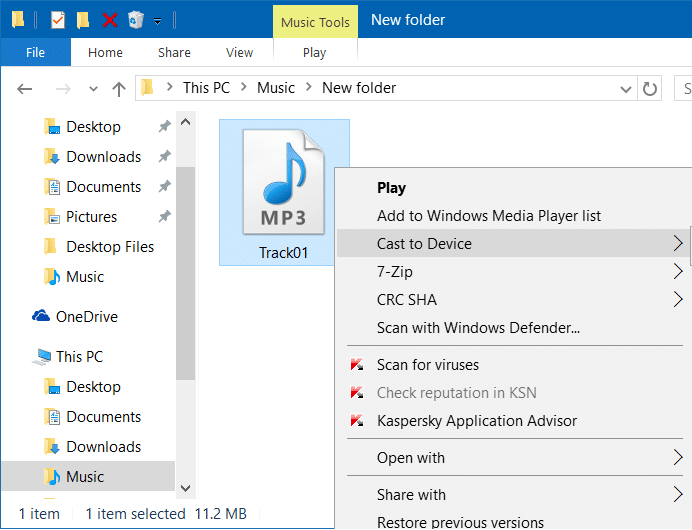Click the navigation pane scroll down arrow
692x530 pixels.
click(x=185, y=488)
